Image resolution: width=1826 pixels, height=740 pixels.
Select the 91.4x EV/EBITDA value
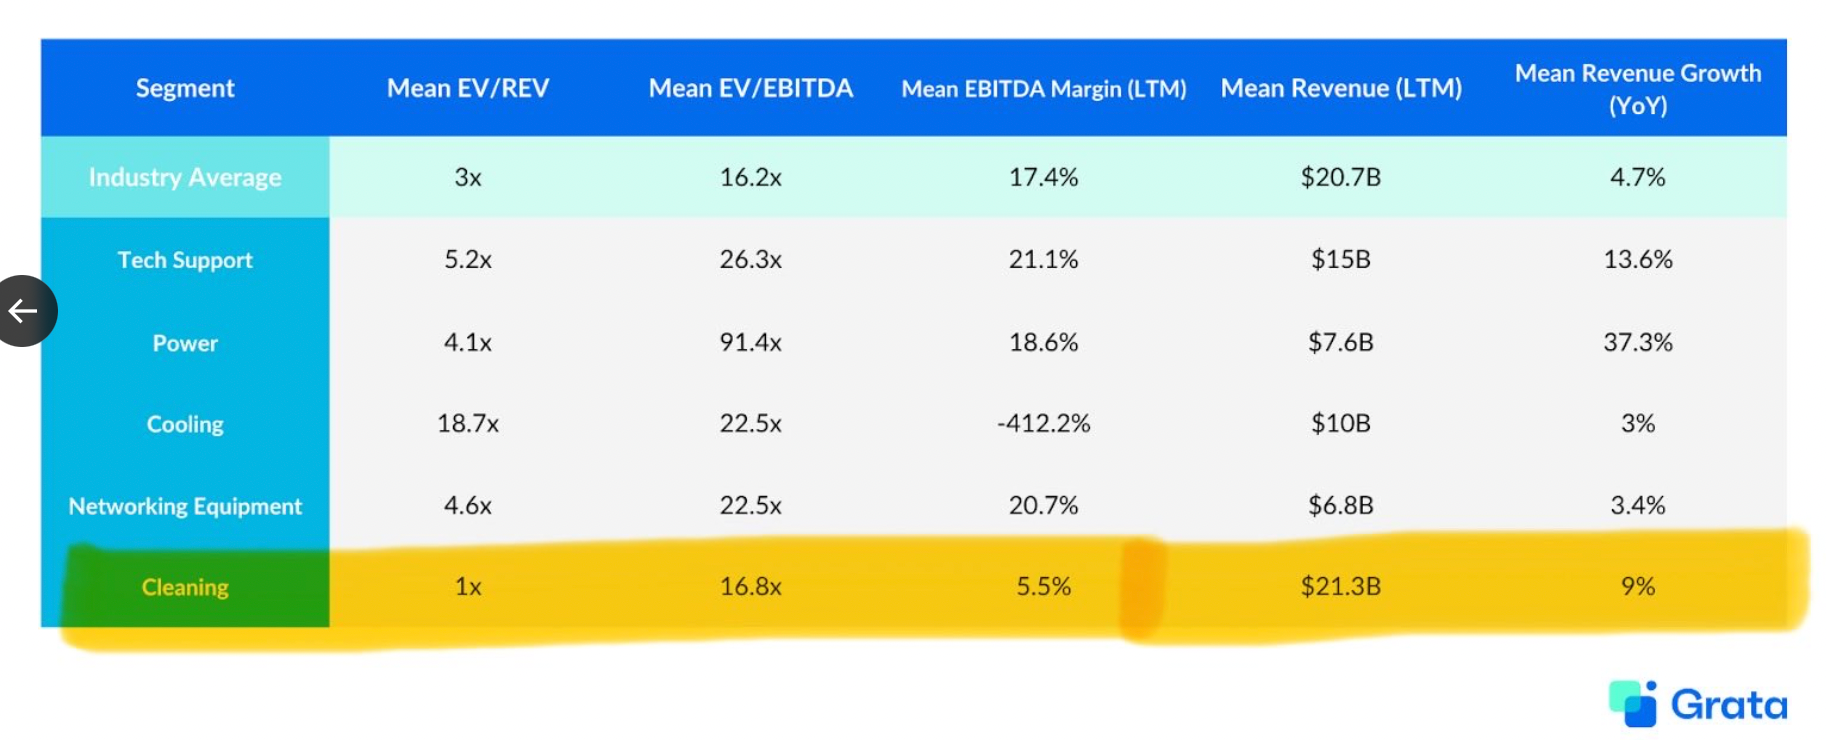(750, 342)
